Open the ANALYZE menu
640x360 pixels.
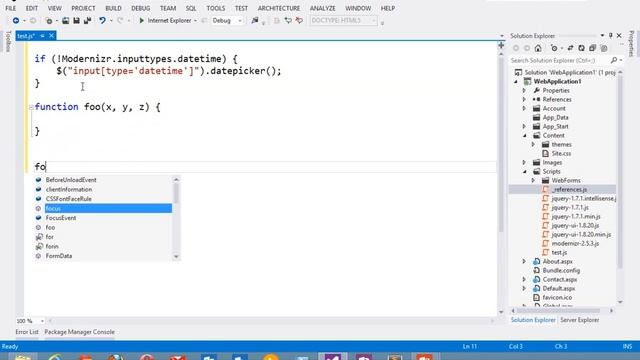coord(322,8)
